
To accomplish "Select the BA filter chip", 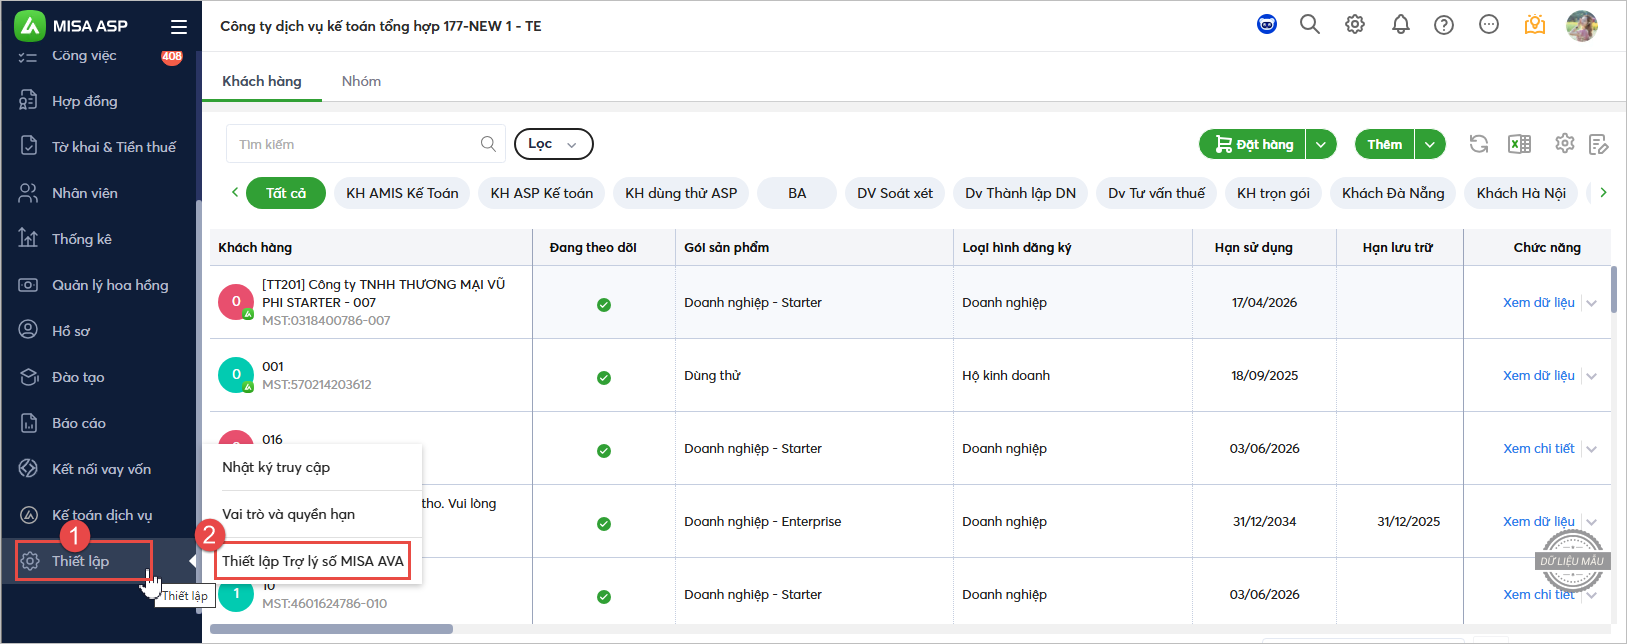I will point(797,193).
